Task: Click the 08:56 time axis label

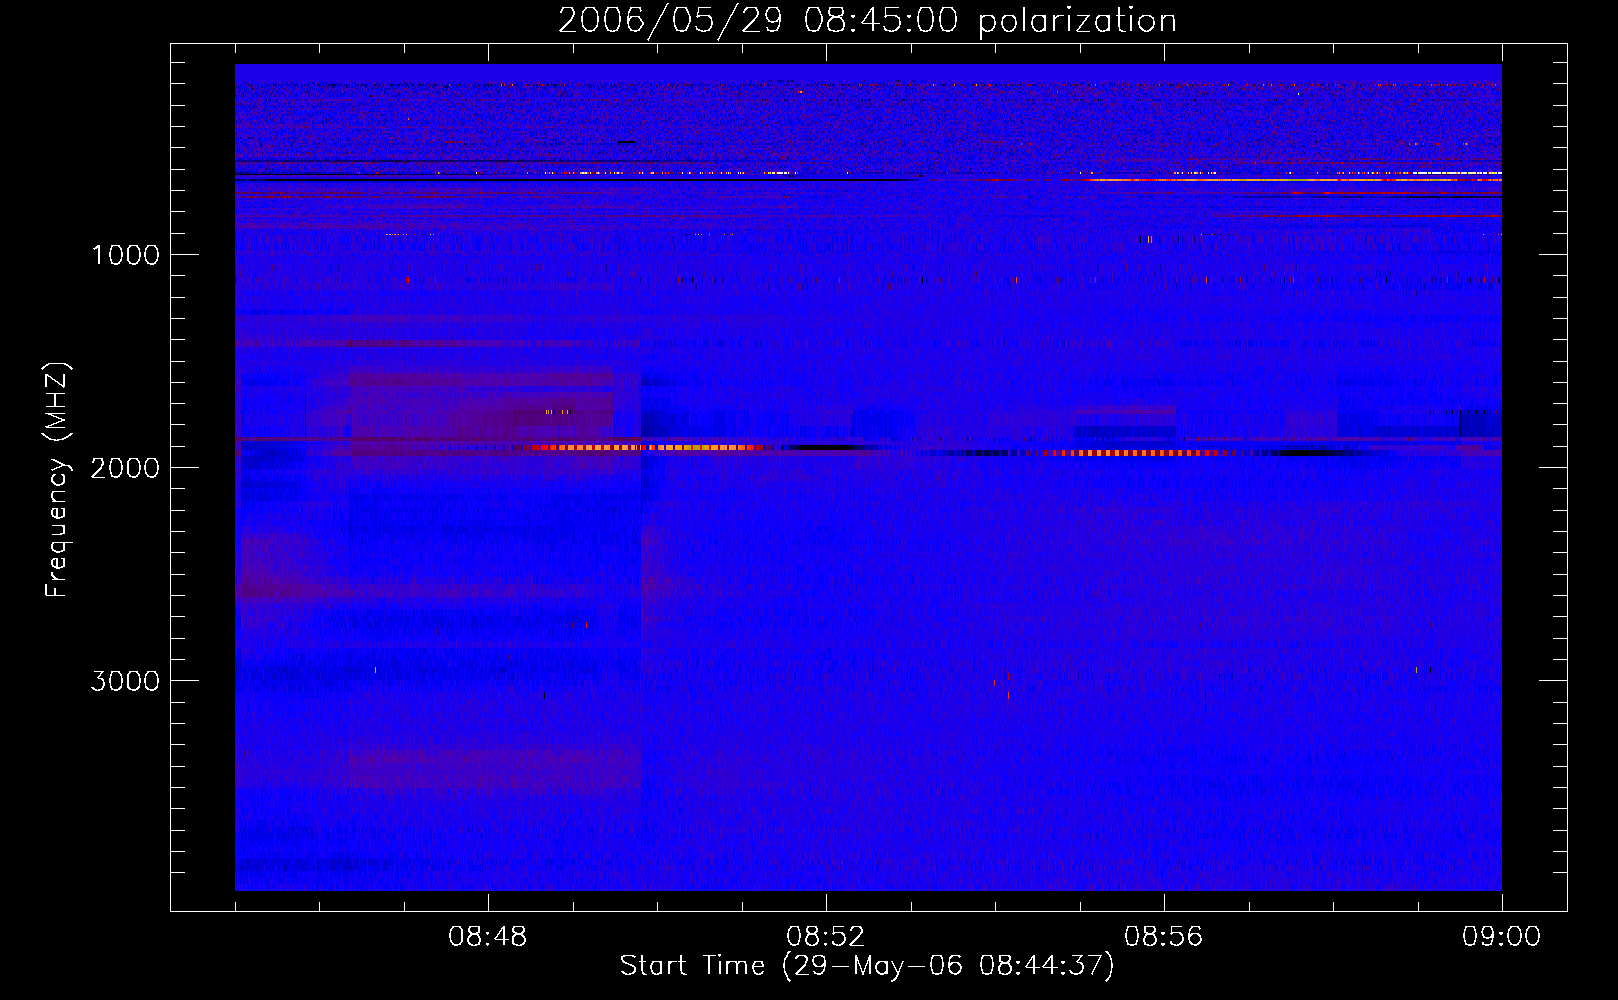Action: point(1164,937)
